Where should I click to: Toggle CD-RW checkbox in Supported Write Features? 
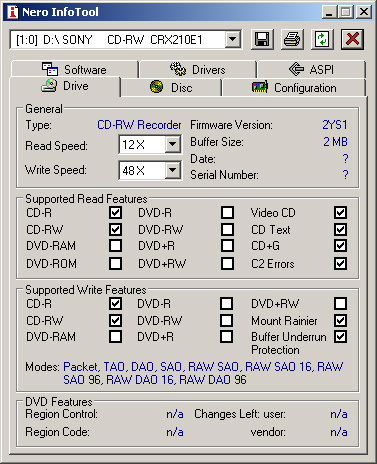pyautogui.click(x=115, y=320)
